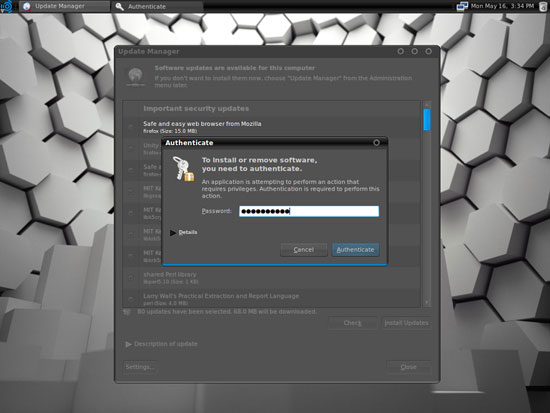Click the 80 updates have been selected status text
This screenshot has width=550, height=413.
(x=227, y=312)
